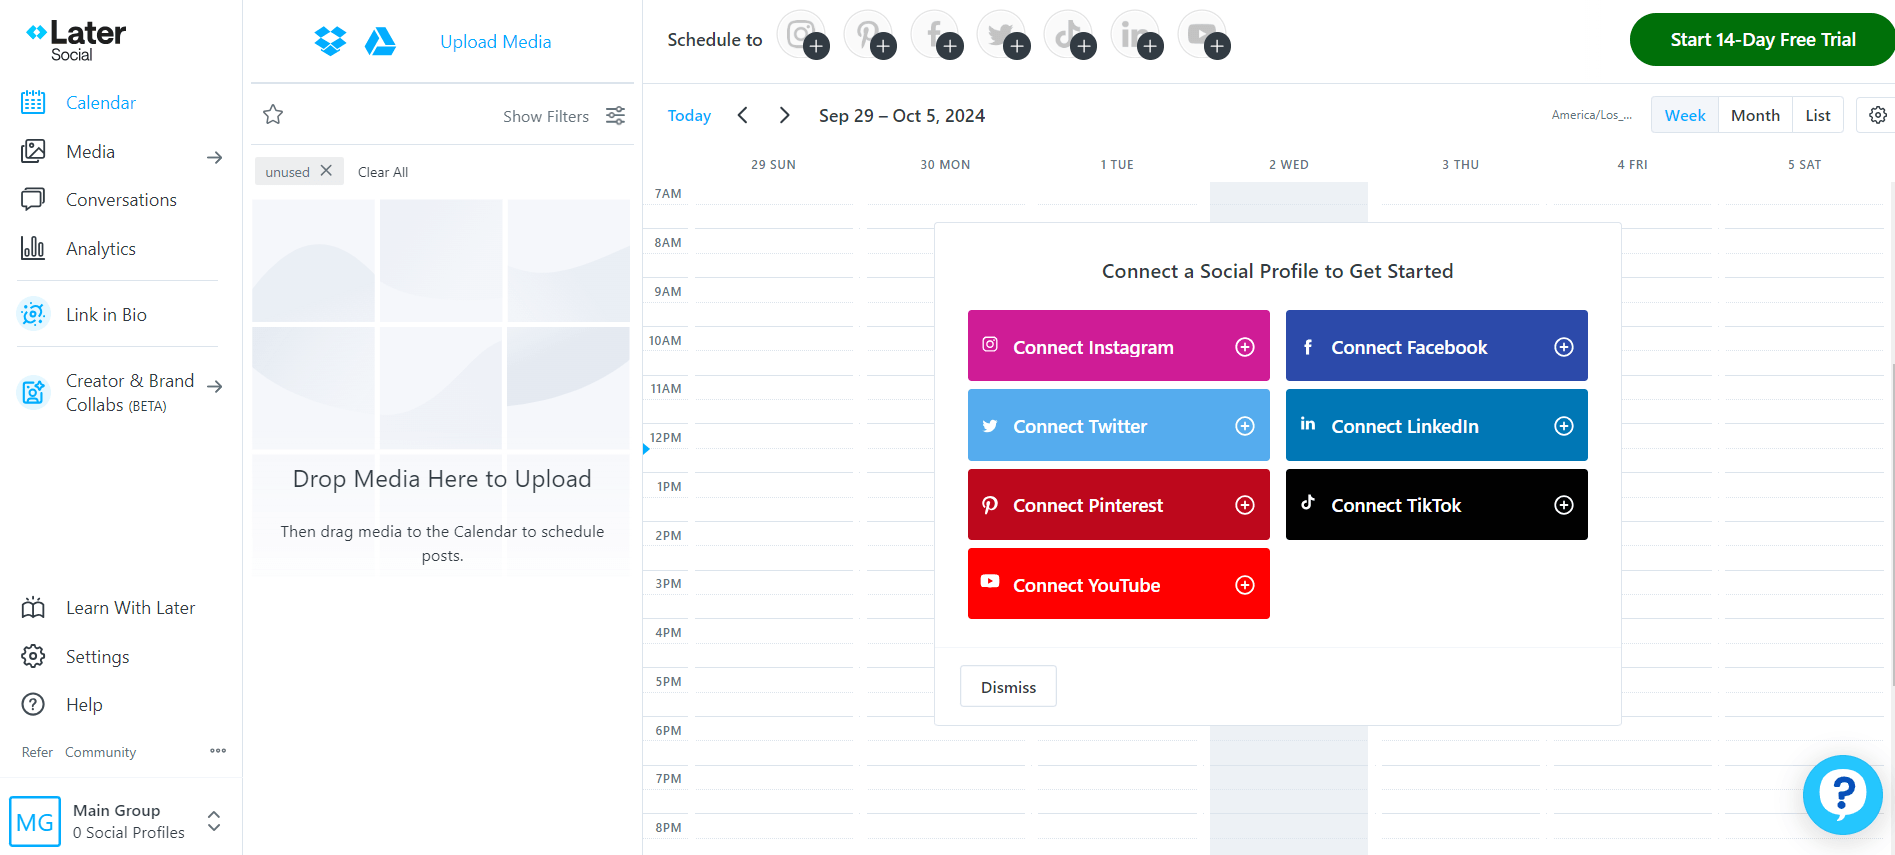Click the Connect TikTok button
The height and width of the screenshot is (855, 1895).
coord(1436,505)
